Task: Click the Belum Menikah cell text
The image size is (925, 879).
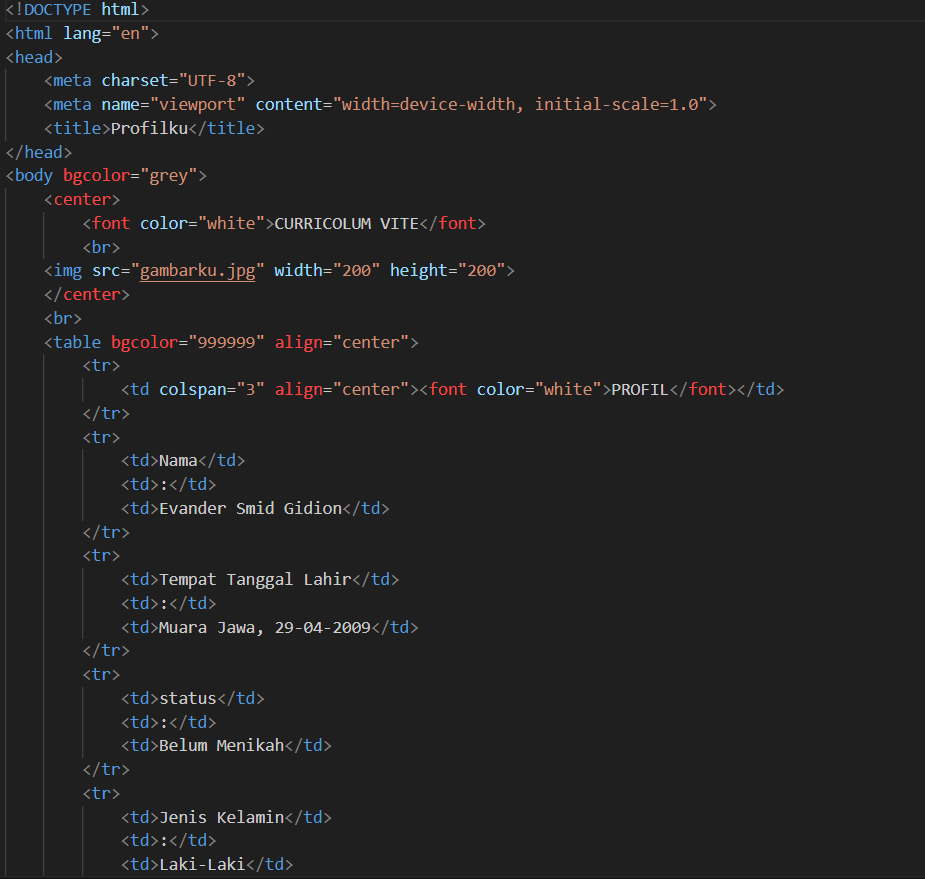Action: pyautogui.click(x=221, y=746)
